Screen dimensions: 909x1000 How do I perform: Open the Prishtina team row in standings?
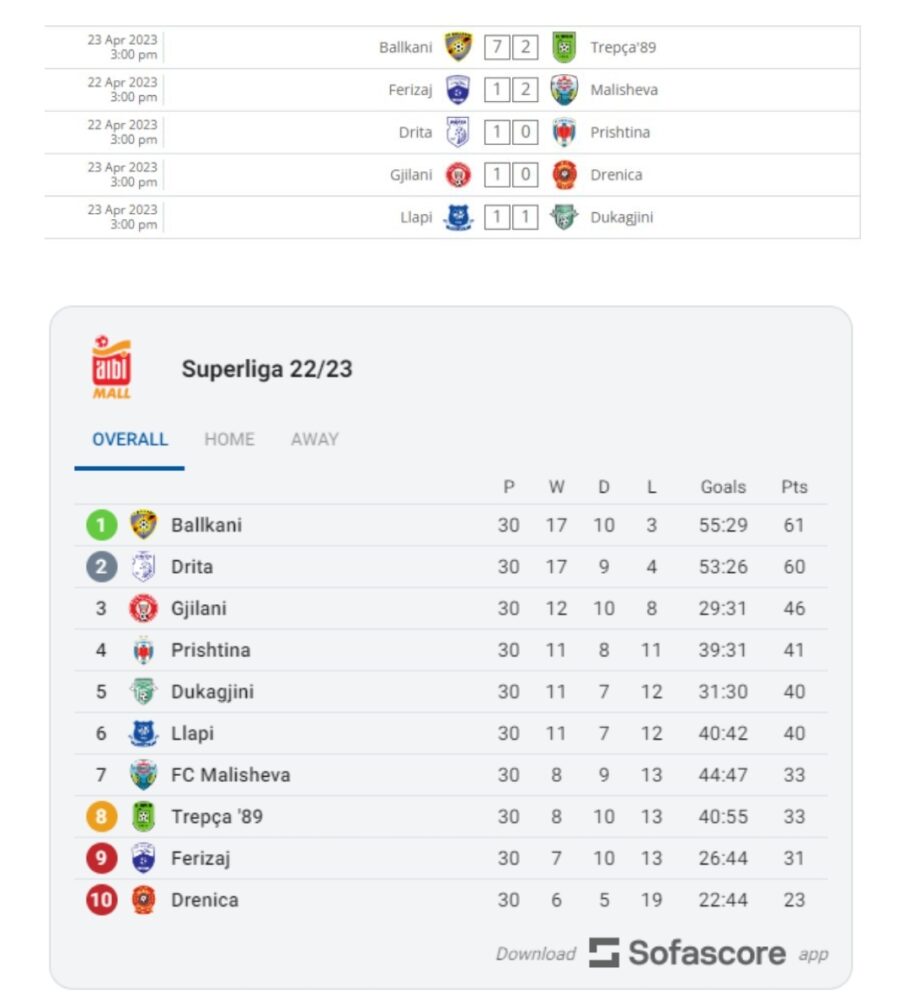pos(451,650)
